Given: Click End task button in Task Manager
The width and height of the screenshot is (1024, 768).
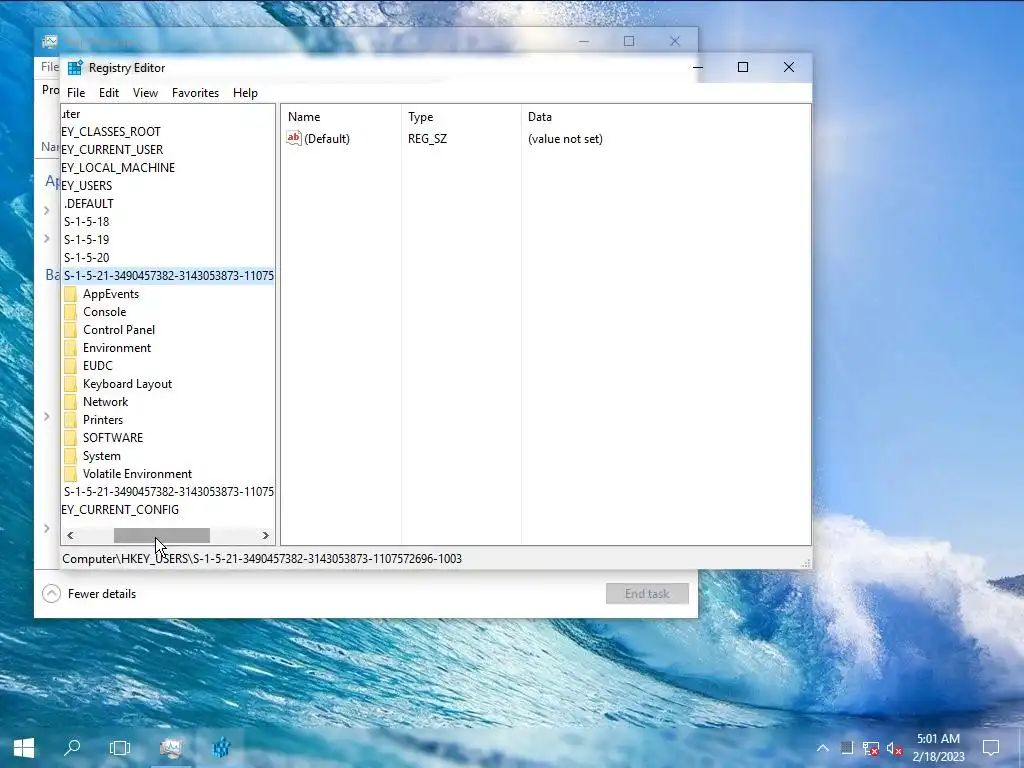Looking at the screenshot, I should 647,593.
